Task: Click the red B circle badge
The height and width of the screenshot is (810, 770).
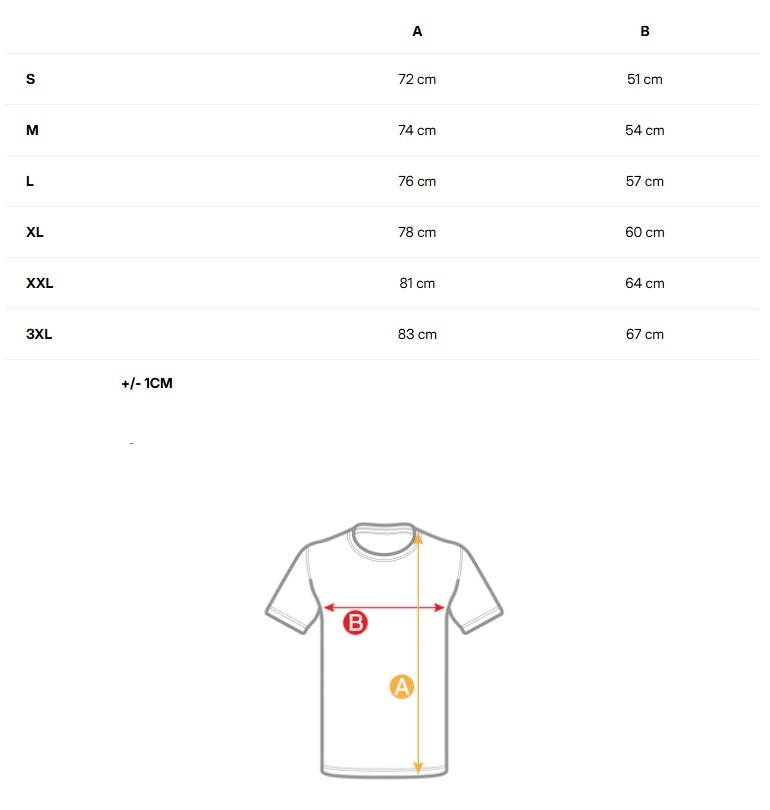Action: [355, 623]
